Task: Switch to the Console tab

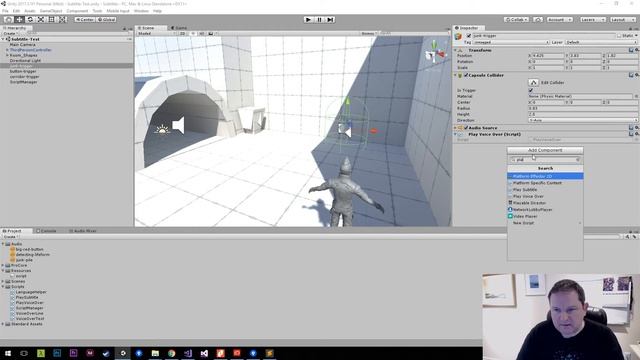Action: pyautogui.click(x=46, y=231)
